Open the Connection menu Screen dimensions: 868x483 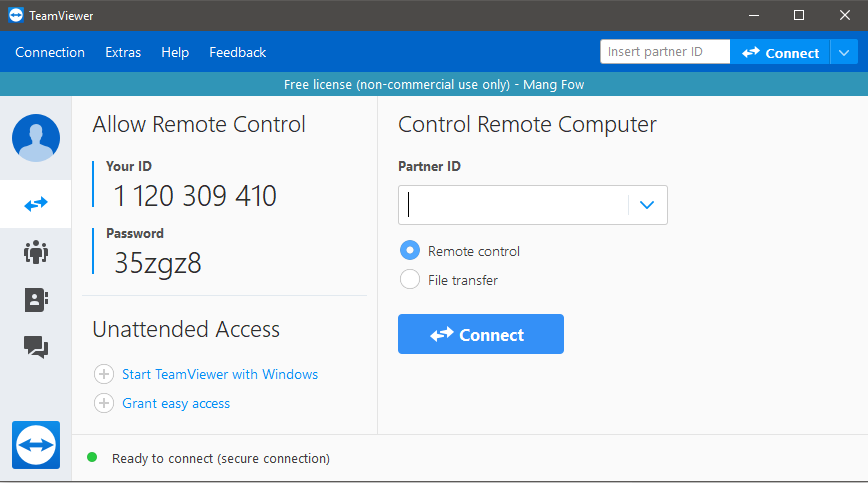click(x=50, y=53)
